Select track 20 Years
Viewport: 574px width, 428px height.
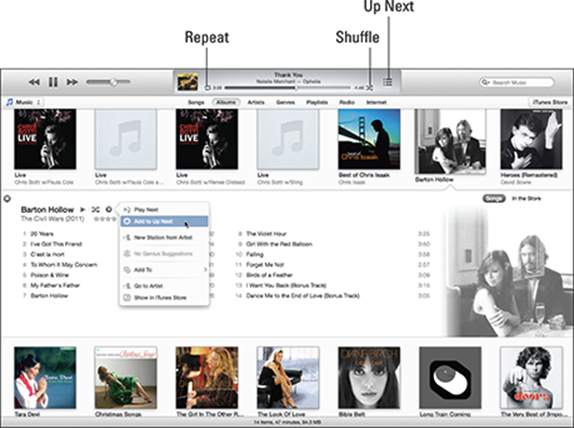click(x=42, y=234)
